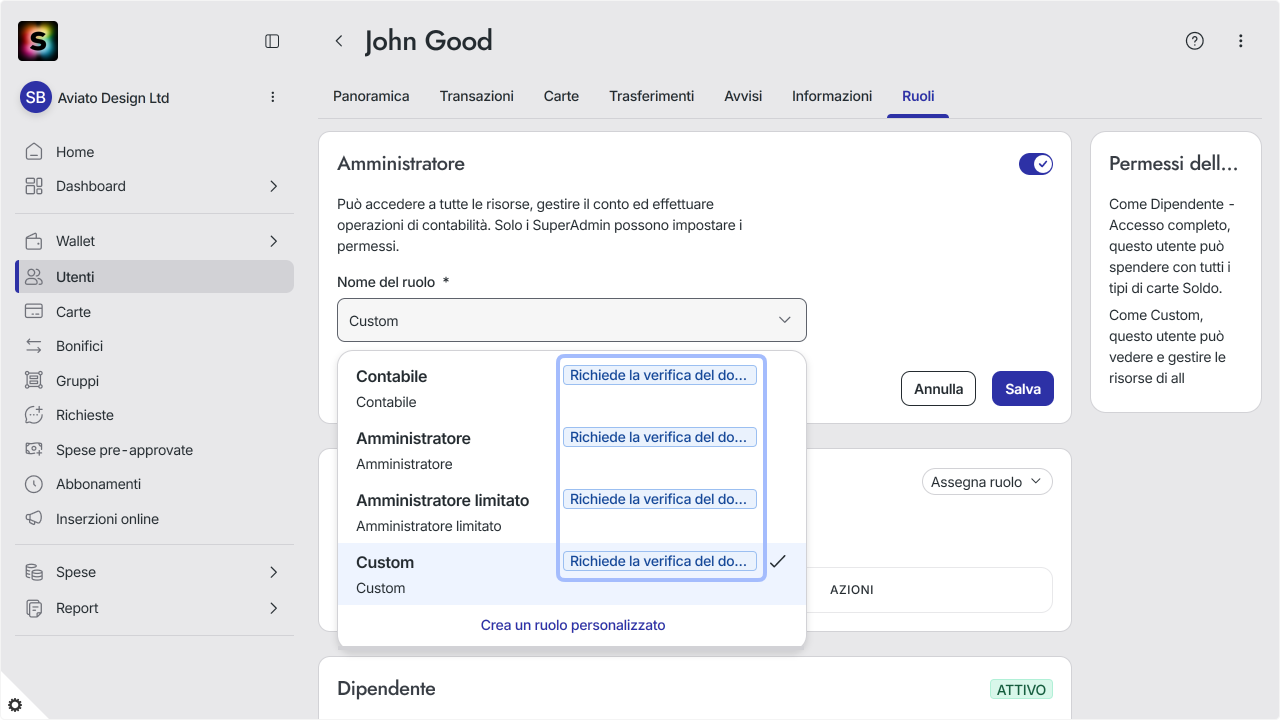Select the Contabile role option
This screenshot has height=720, width=1280.
(x=572, y=389)
